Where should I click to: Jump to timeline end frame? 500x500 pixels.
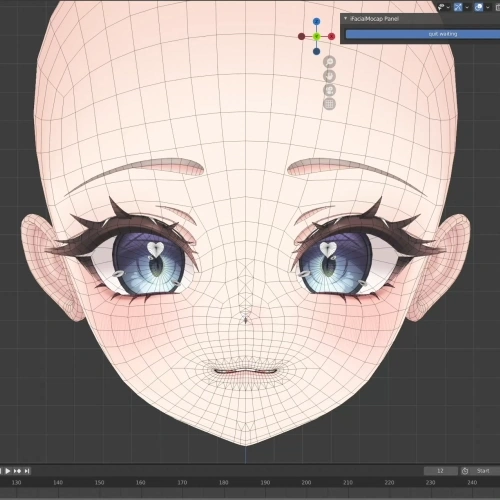(x=27, y=471)
